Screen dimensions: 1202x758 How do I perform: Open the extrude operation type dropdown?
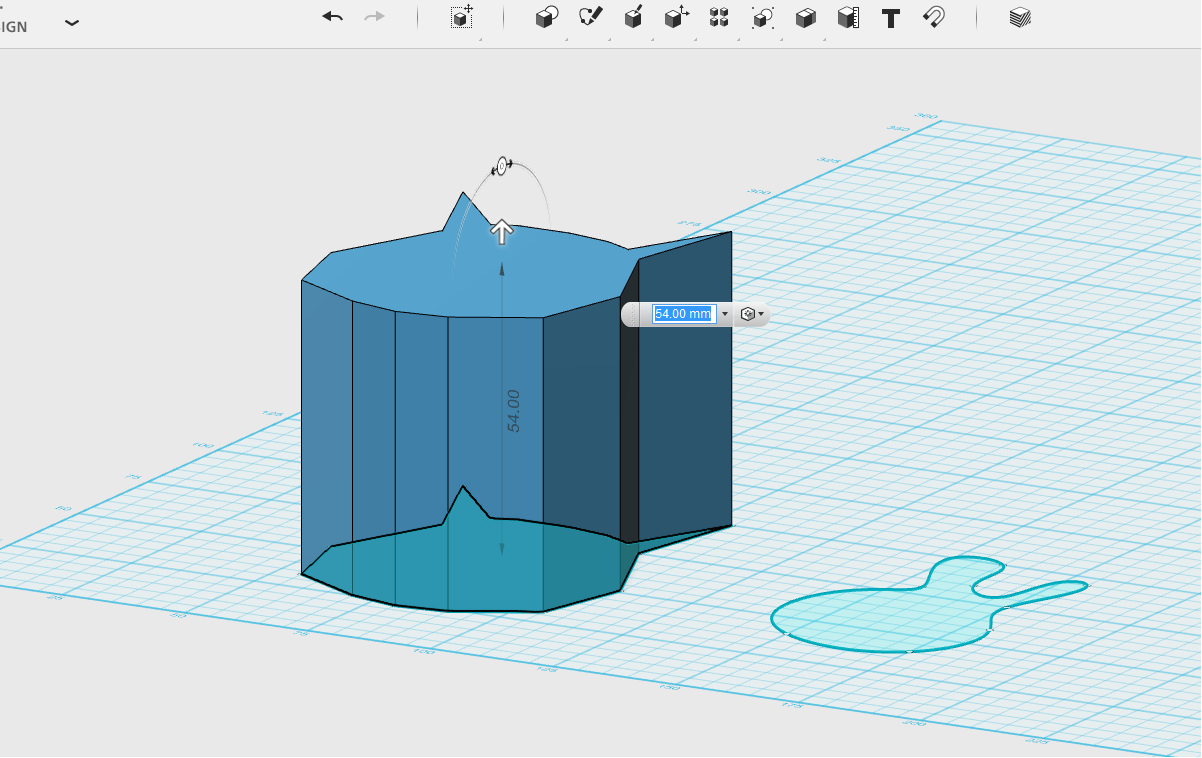pyautogui.click(x=752, y=314)
